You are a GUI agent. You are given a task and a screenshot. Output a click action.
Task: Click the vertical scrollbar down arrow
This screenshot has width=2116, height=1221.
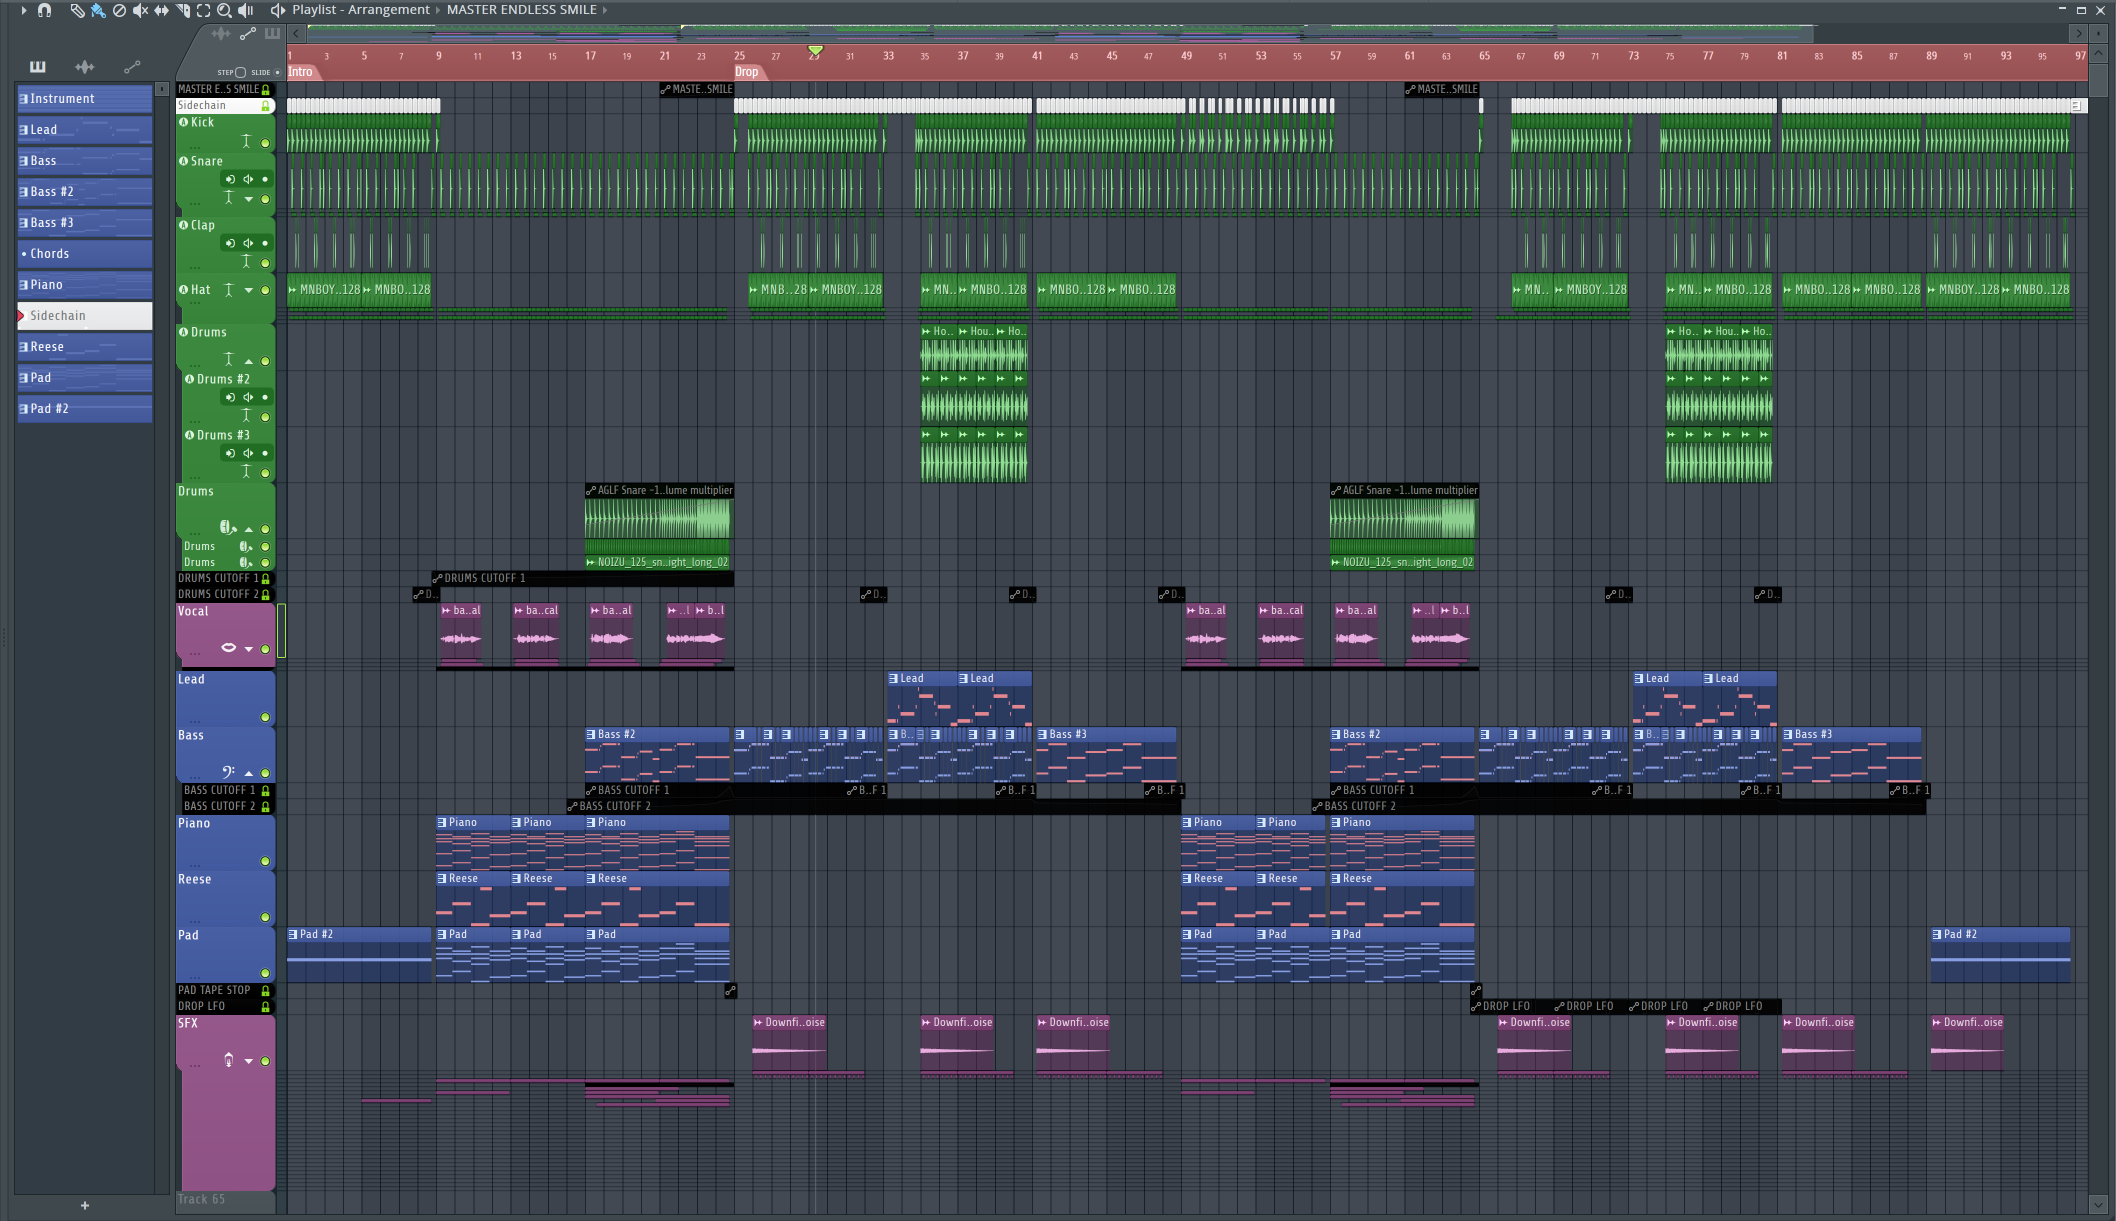[x=2098, y=1204]
